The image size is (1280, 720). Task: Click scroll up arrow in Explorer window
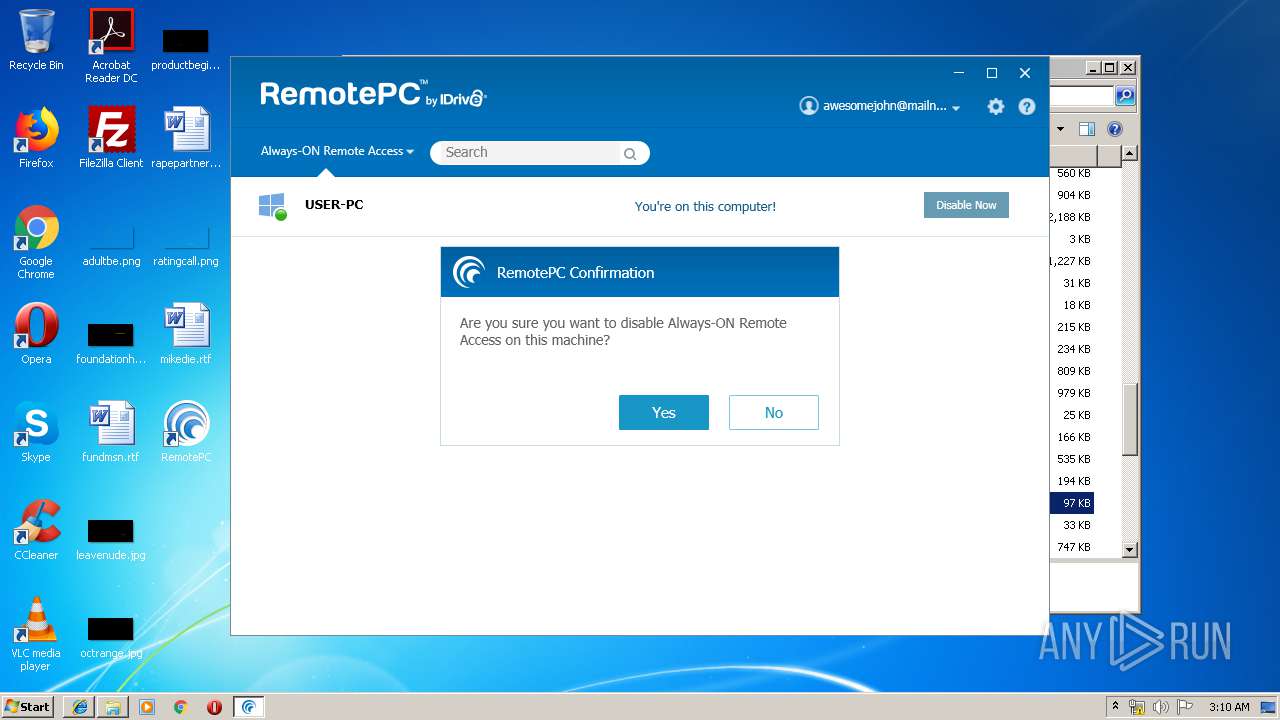pyautogui.click(x=1130, y=153)
